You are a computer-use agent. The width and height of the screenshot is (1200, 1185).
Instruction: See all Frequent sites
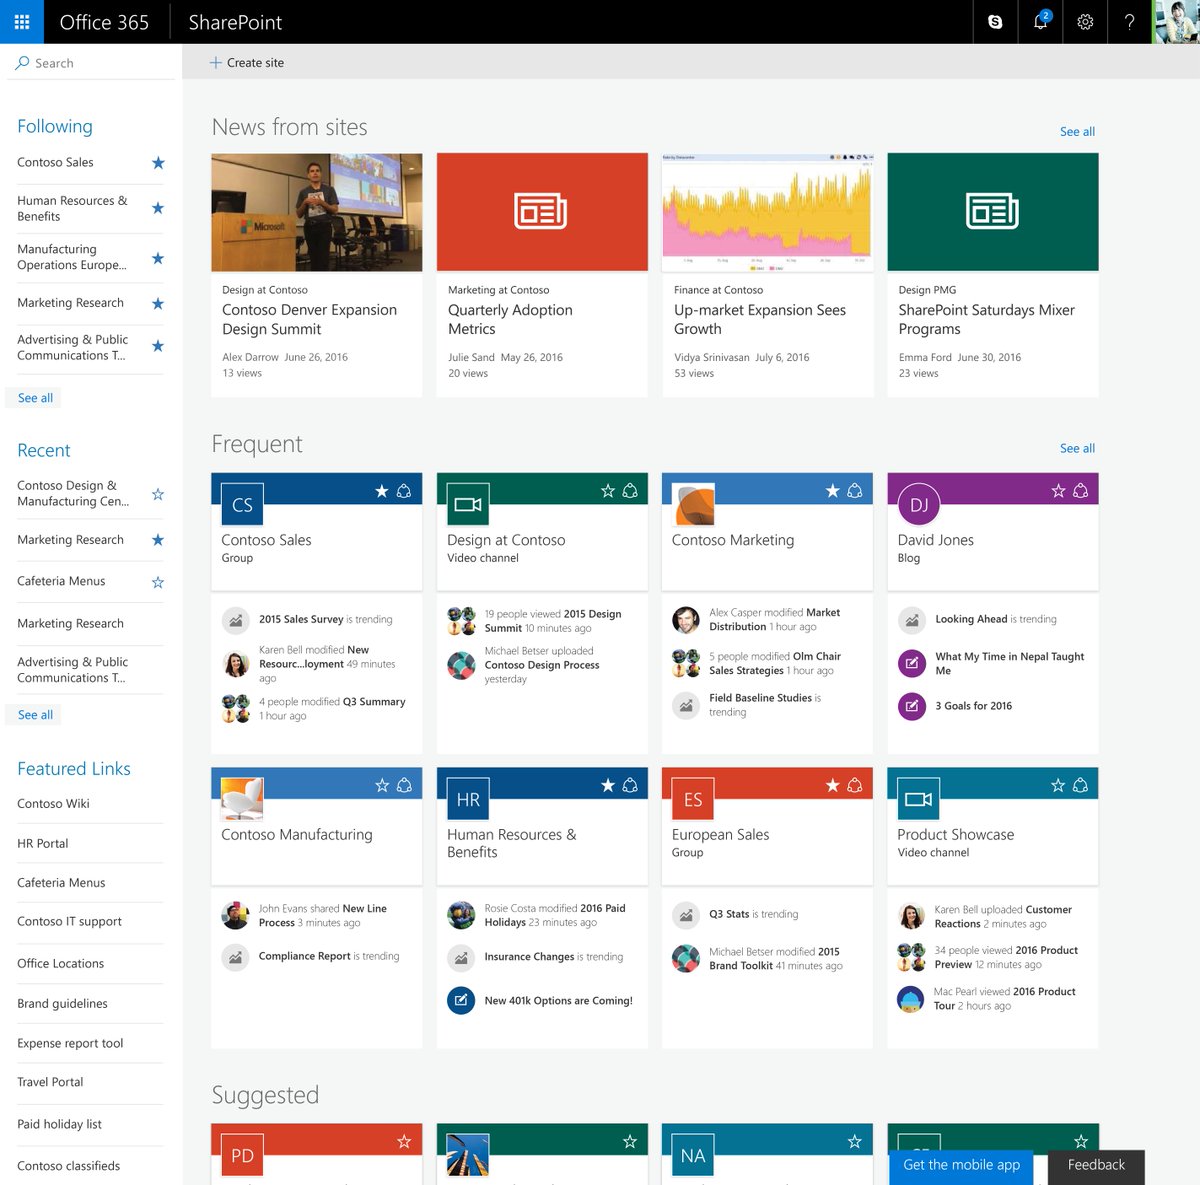(x=1077, y=449)
